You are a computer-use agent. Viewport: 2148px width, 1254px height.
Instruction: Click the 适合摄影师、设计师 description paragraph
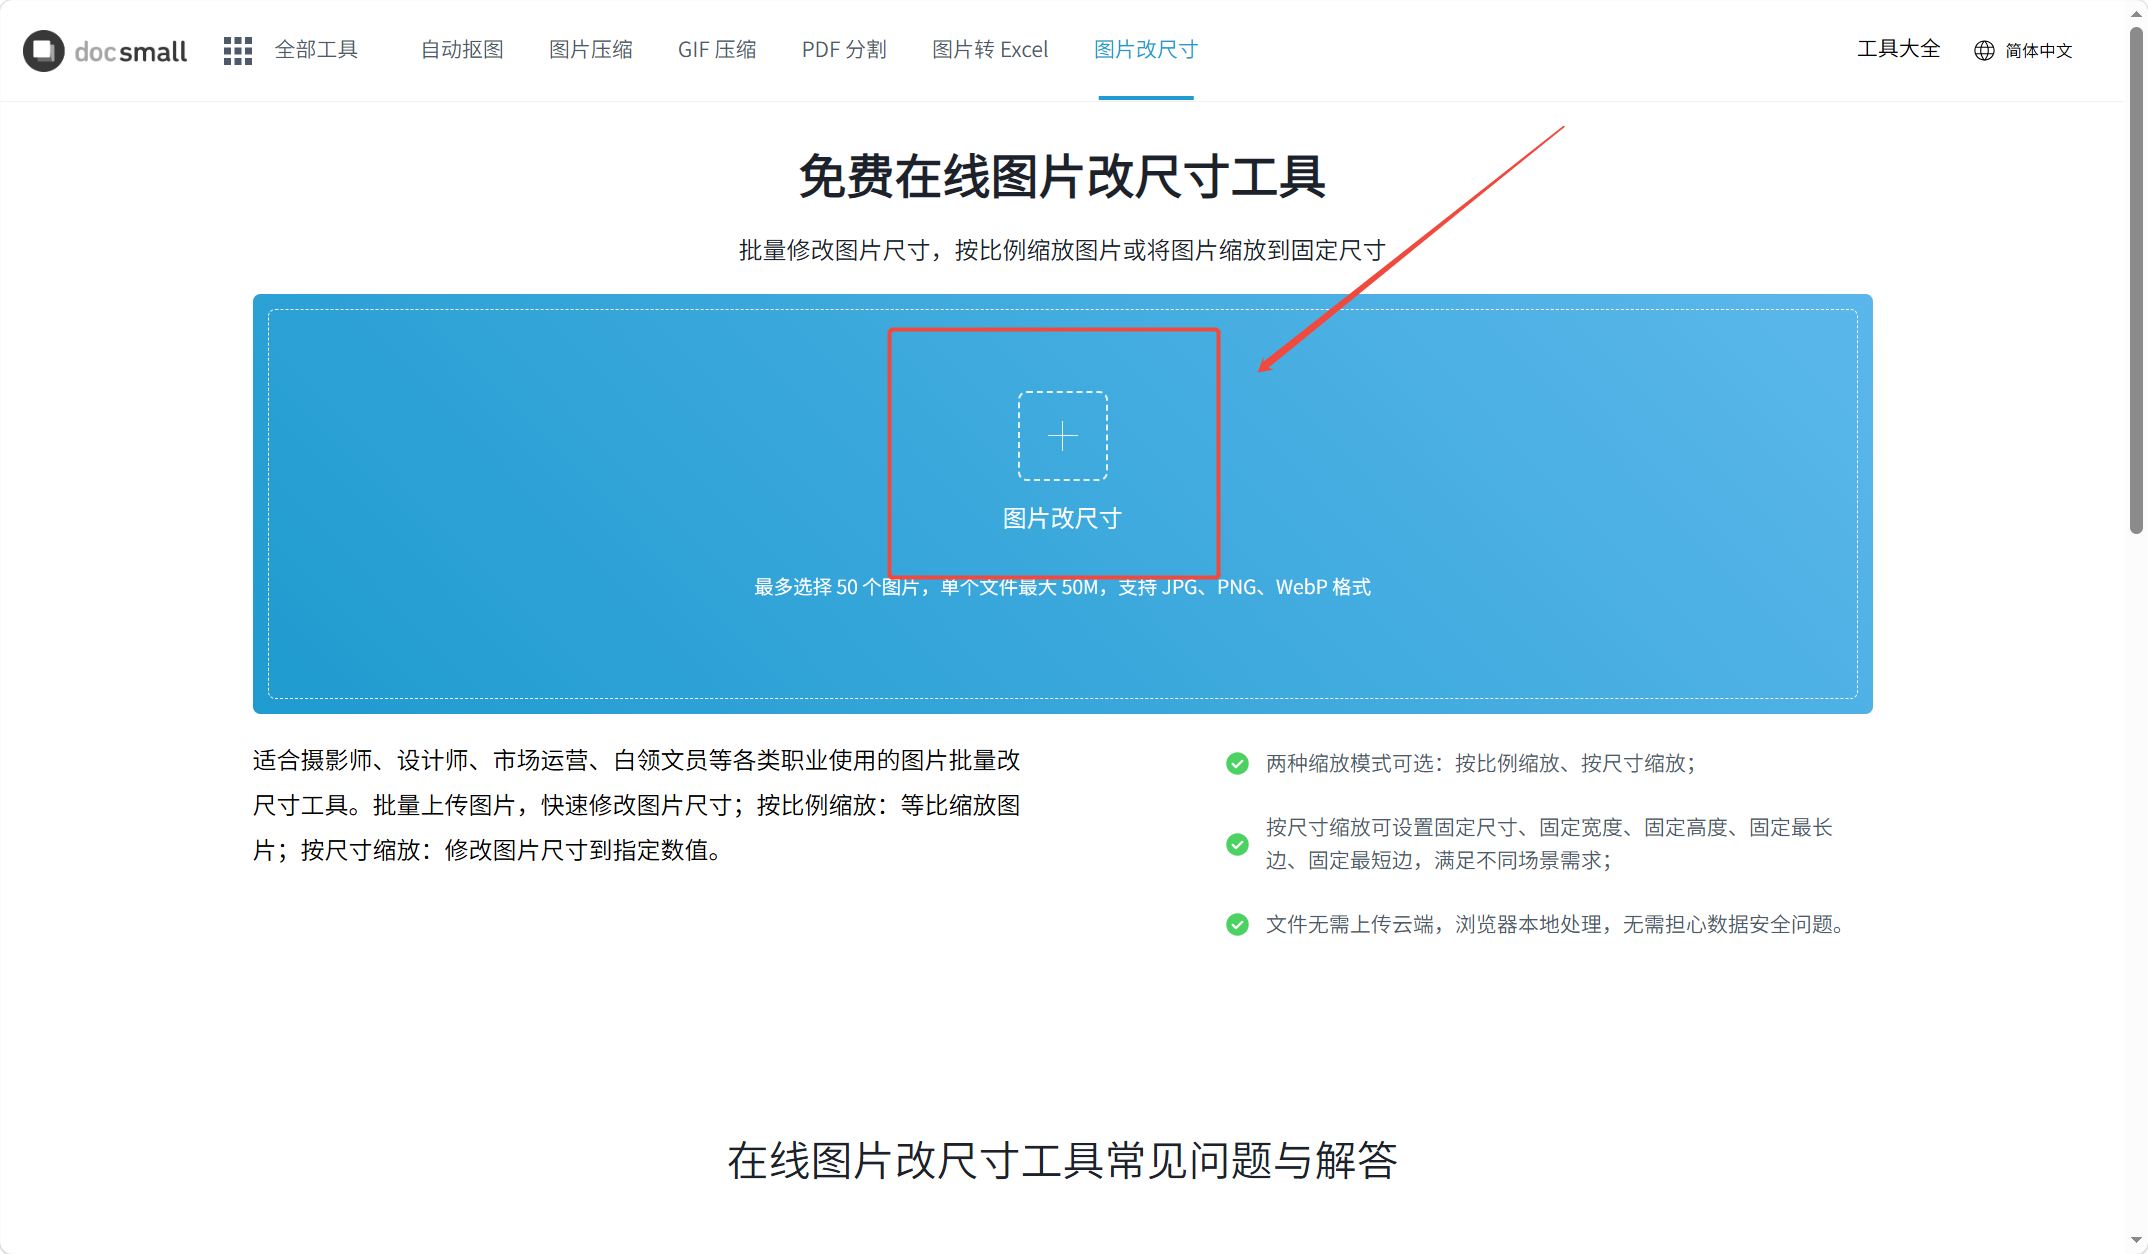[636, 805]
